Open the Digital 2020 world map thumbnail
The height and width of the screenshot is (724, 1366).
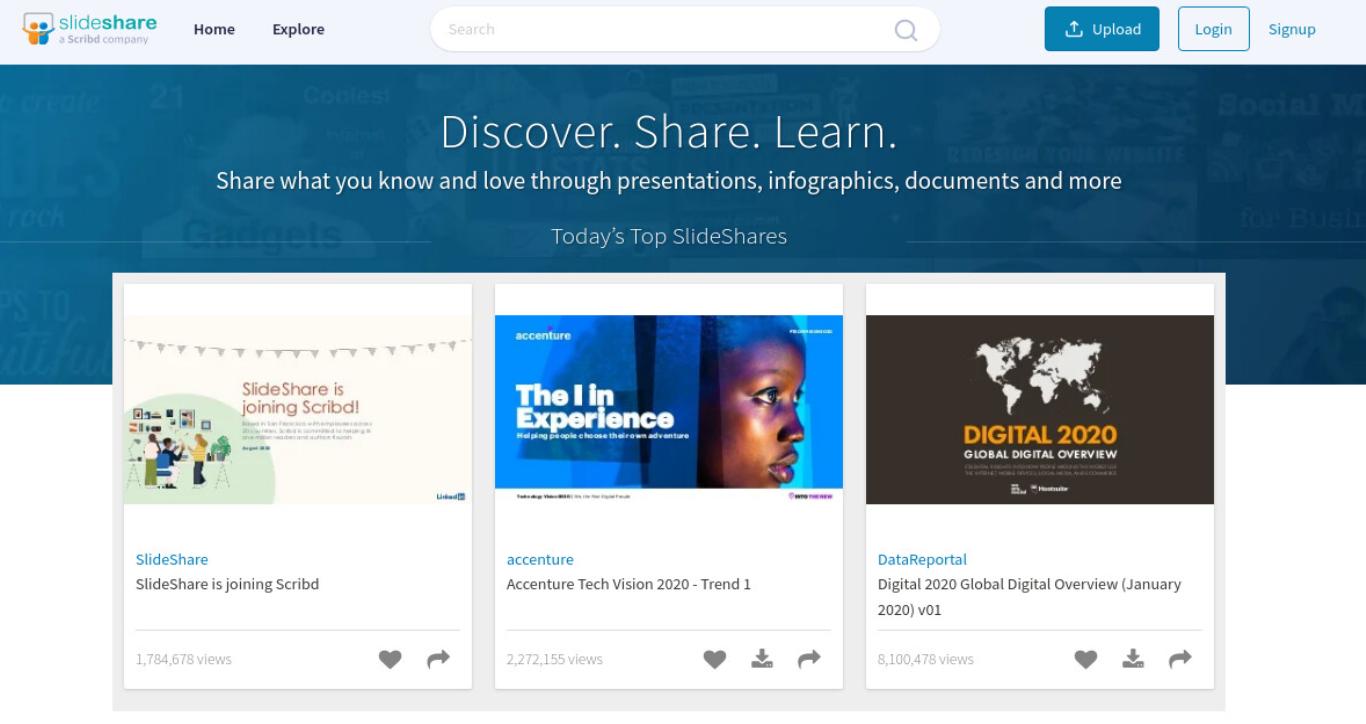(1040, 409)
